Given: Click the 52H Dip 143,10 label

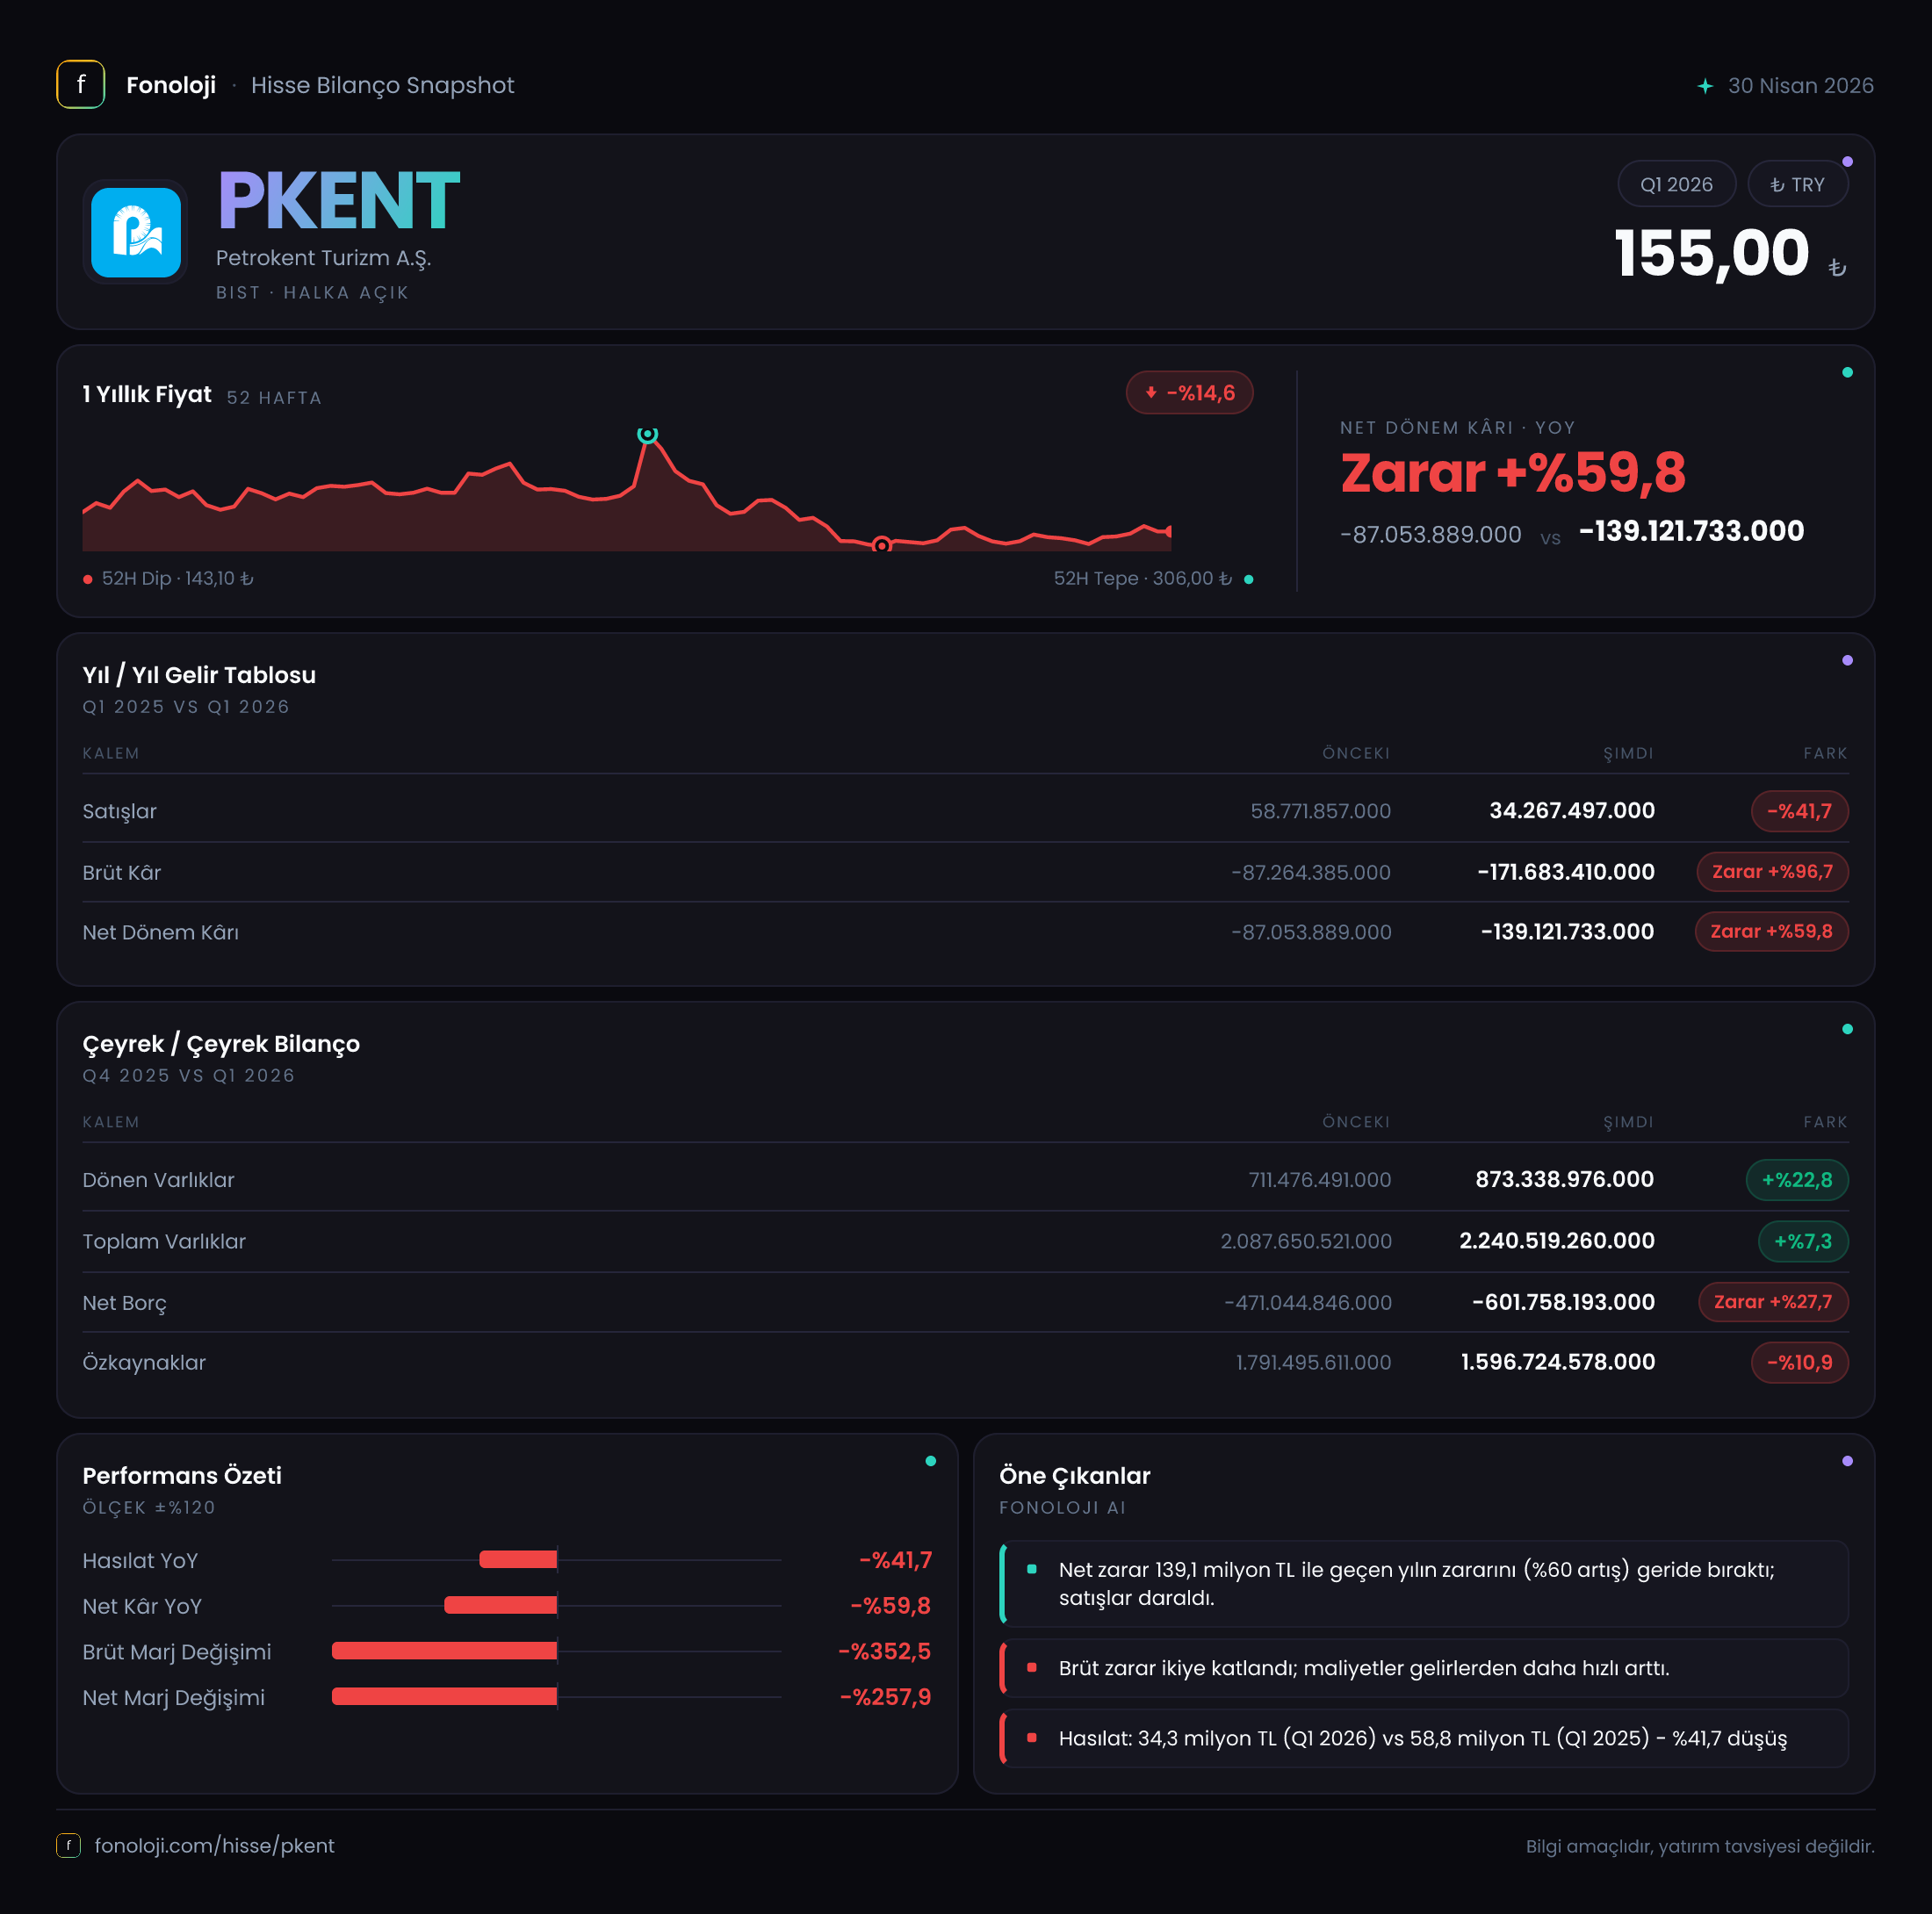Looking at the screenshot, I should (177, 578).
